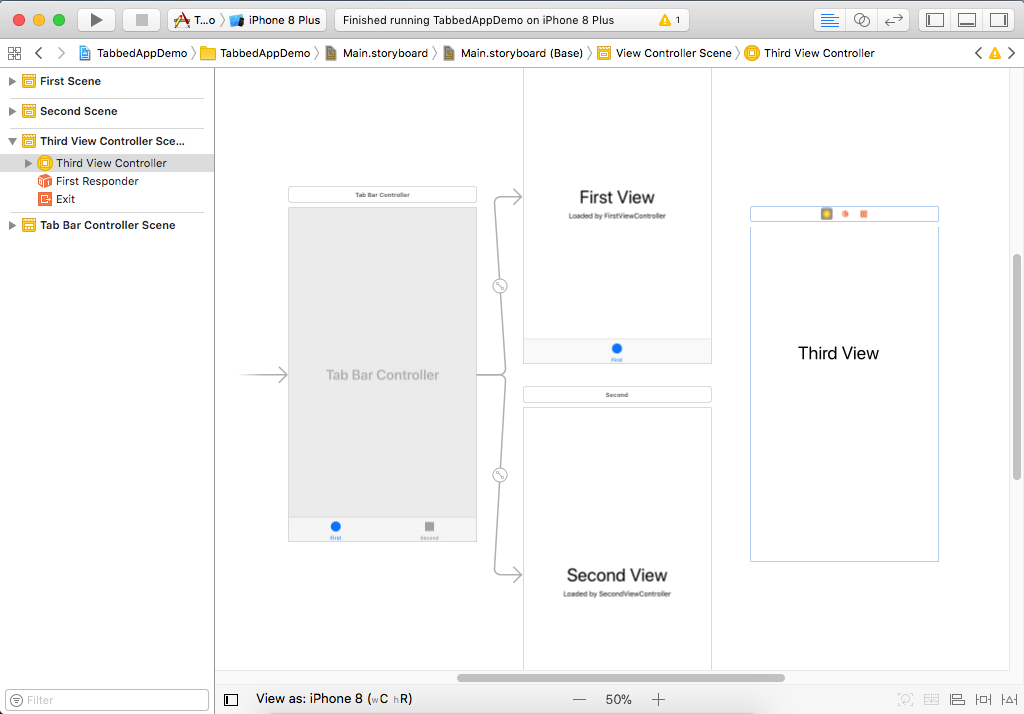The height and width of the screenshot is (714, 1024).
Task: Show the Standard editor
Action: point(829,20)
